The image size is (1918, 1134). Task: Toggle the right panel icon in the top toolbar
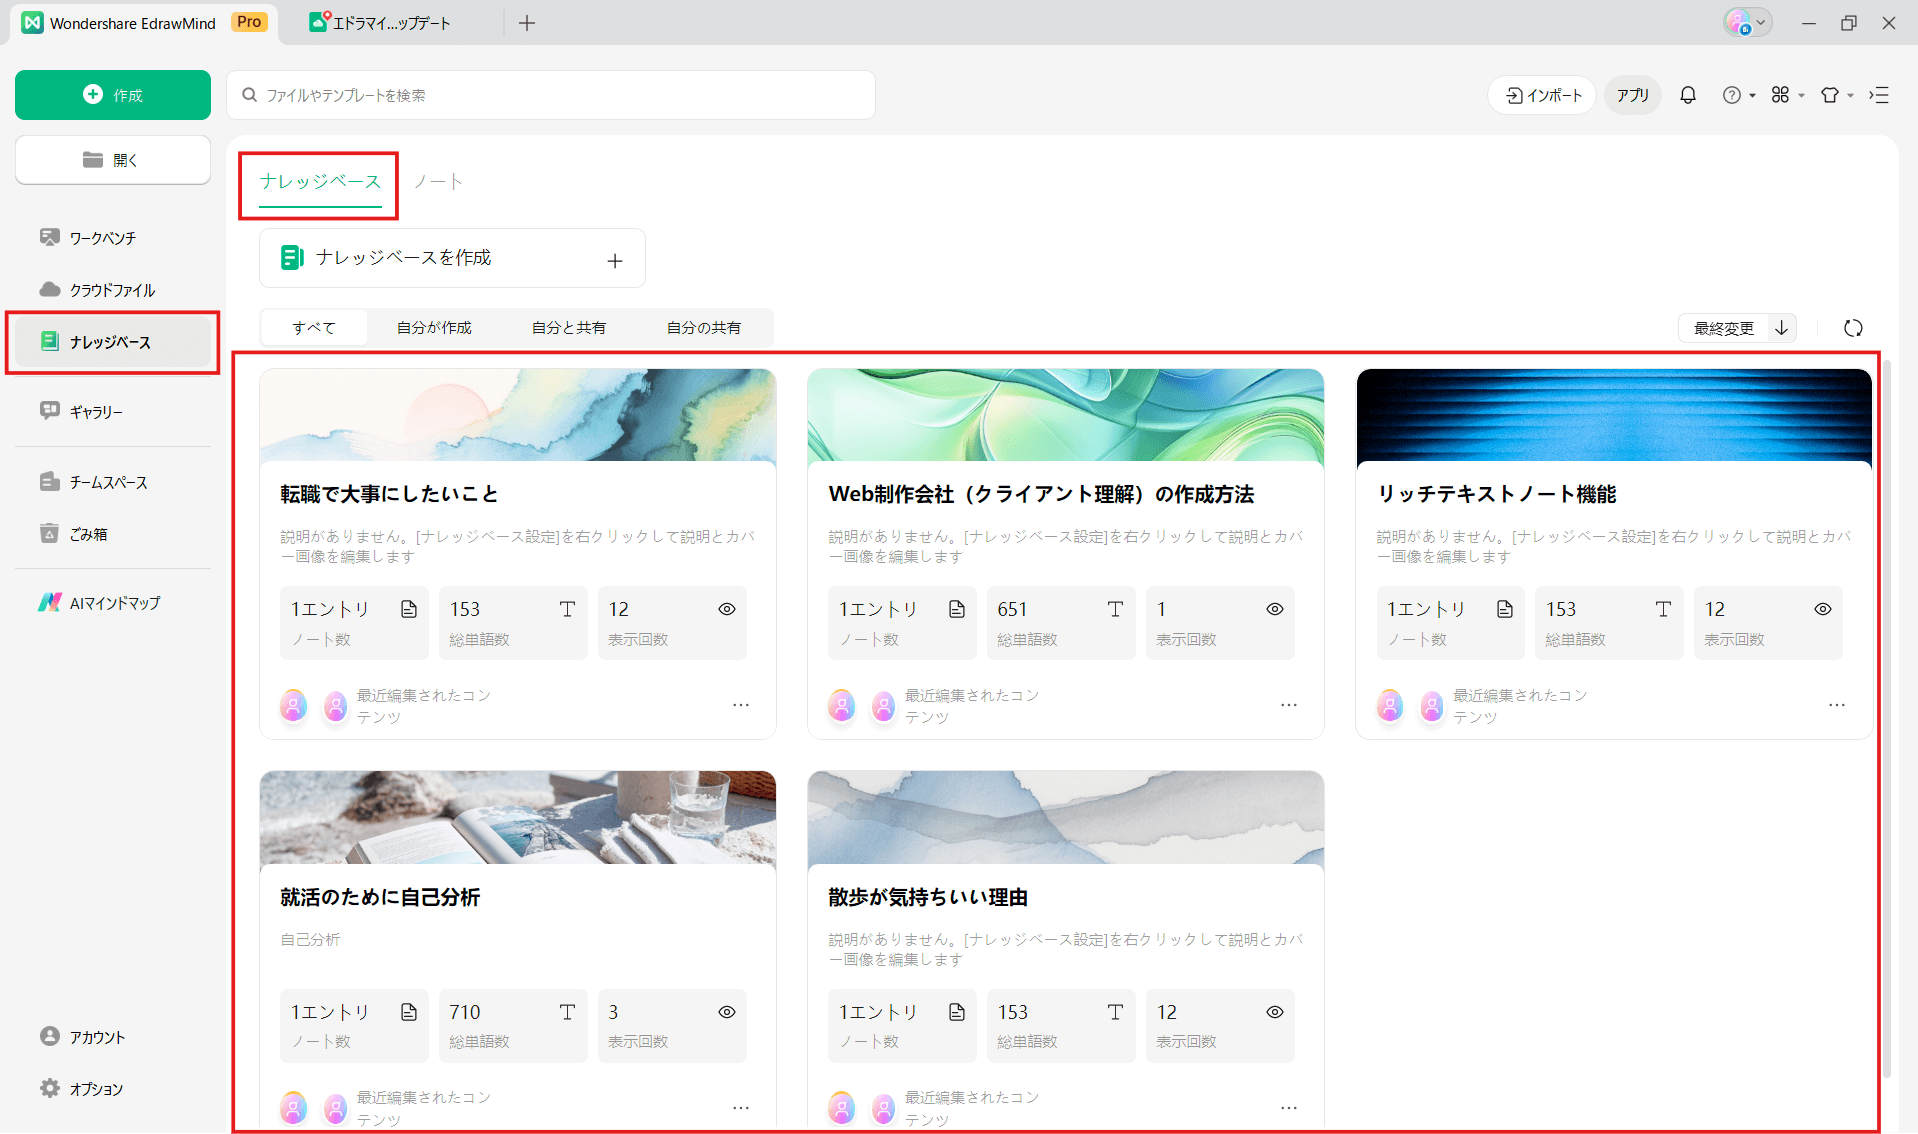pos(1879,95)
